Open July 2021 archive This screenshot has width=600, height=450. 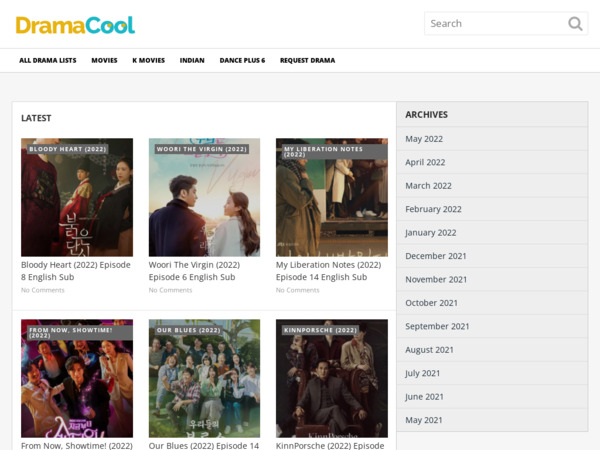click(423, 373)
